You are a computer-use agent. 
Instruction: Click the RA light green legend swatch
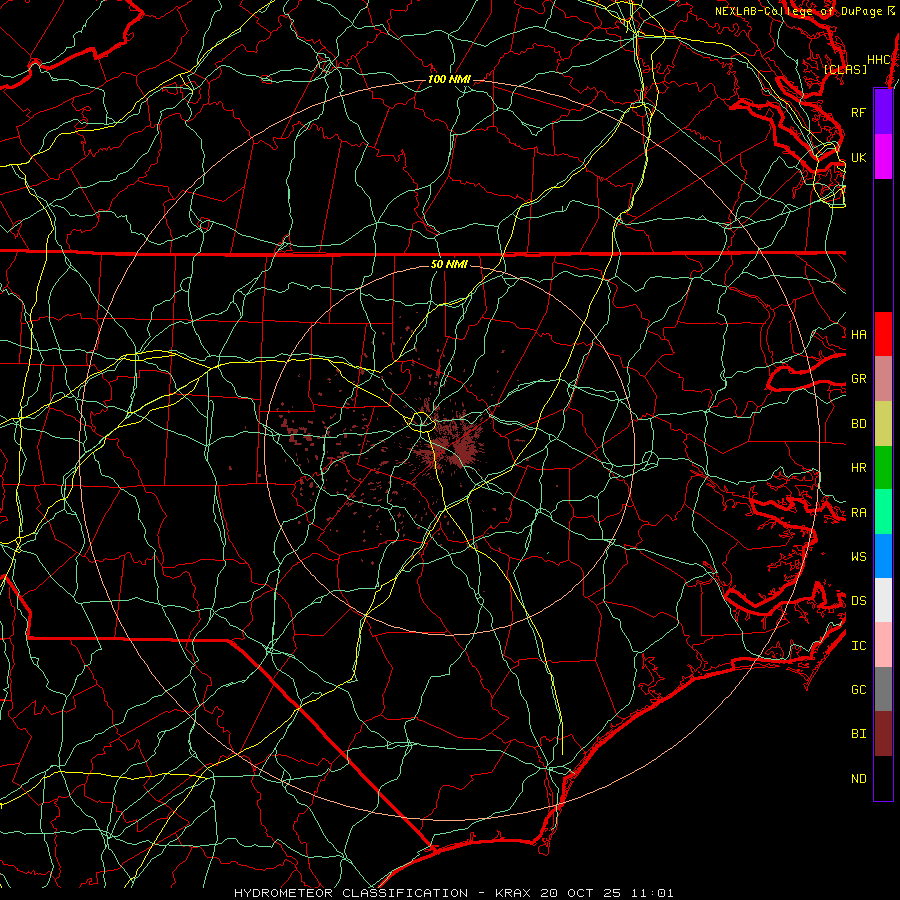(883, 512)
